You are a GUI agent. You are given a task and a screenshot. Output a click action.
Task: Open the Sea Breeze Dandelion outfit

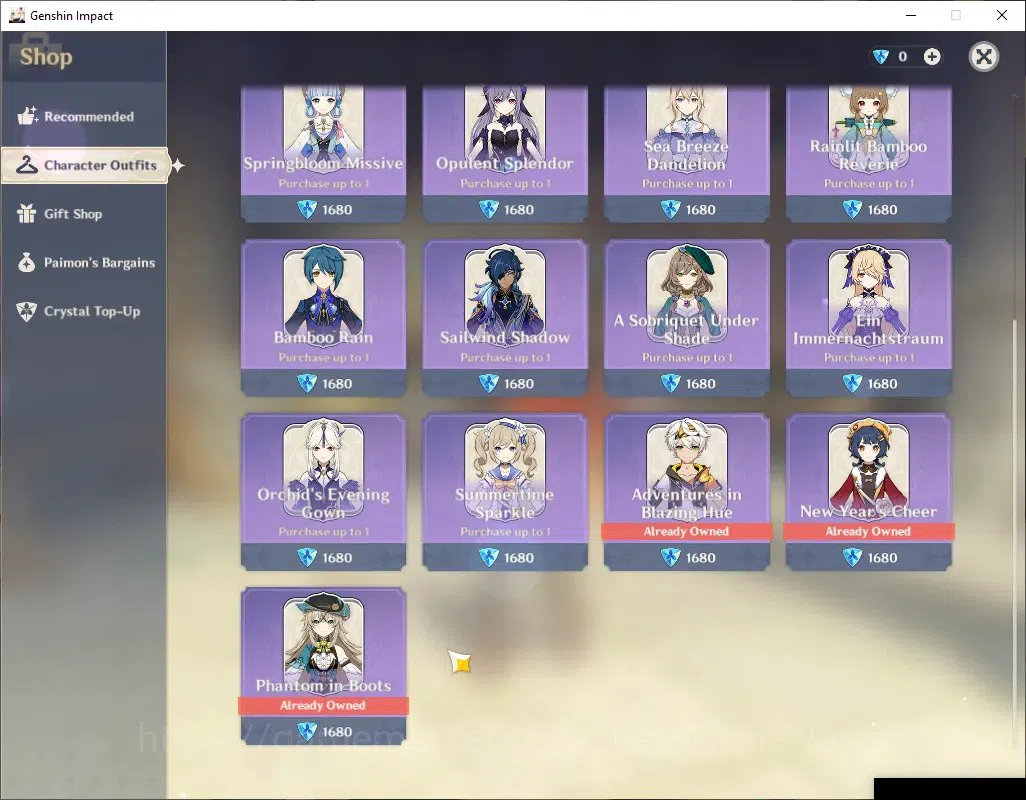pyautogui.click(x=686, y=153)
